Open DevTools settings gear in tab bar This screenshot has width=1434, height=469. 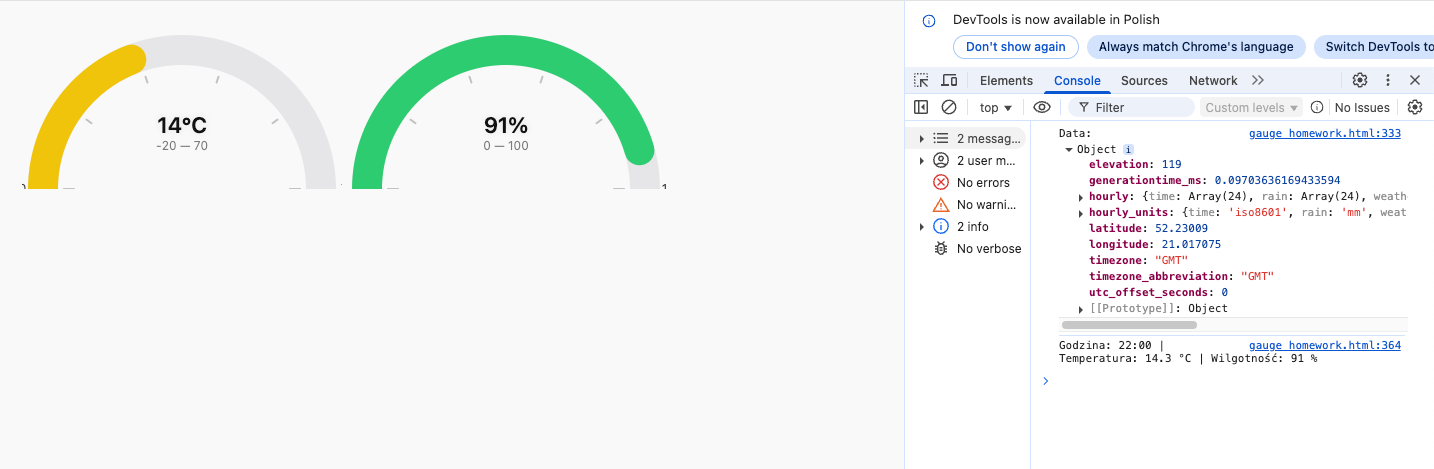(1360, 81)
